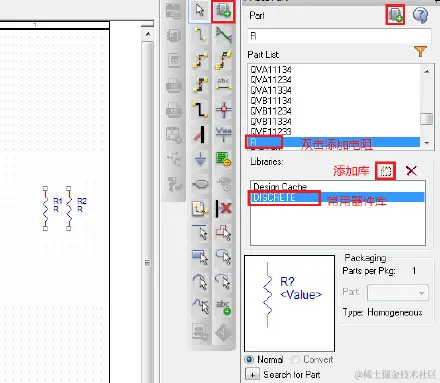
Task: Choose the Place Polyline tool
Action: pyautogui.click(x=223, y=233)
